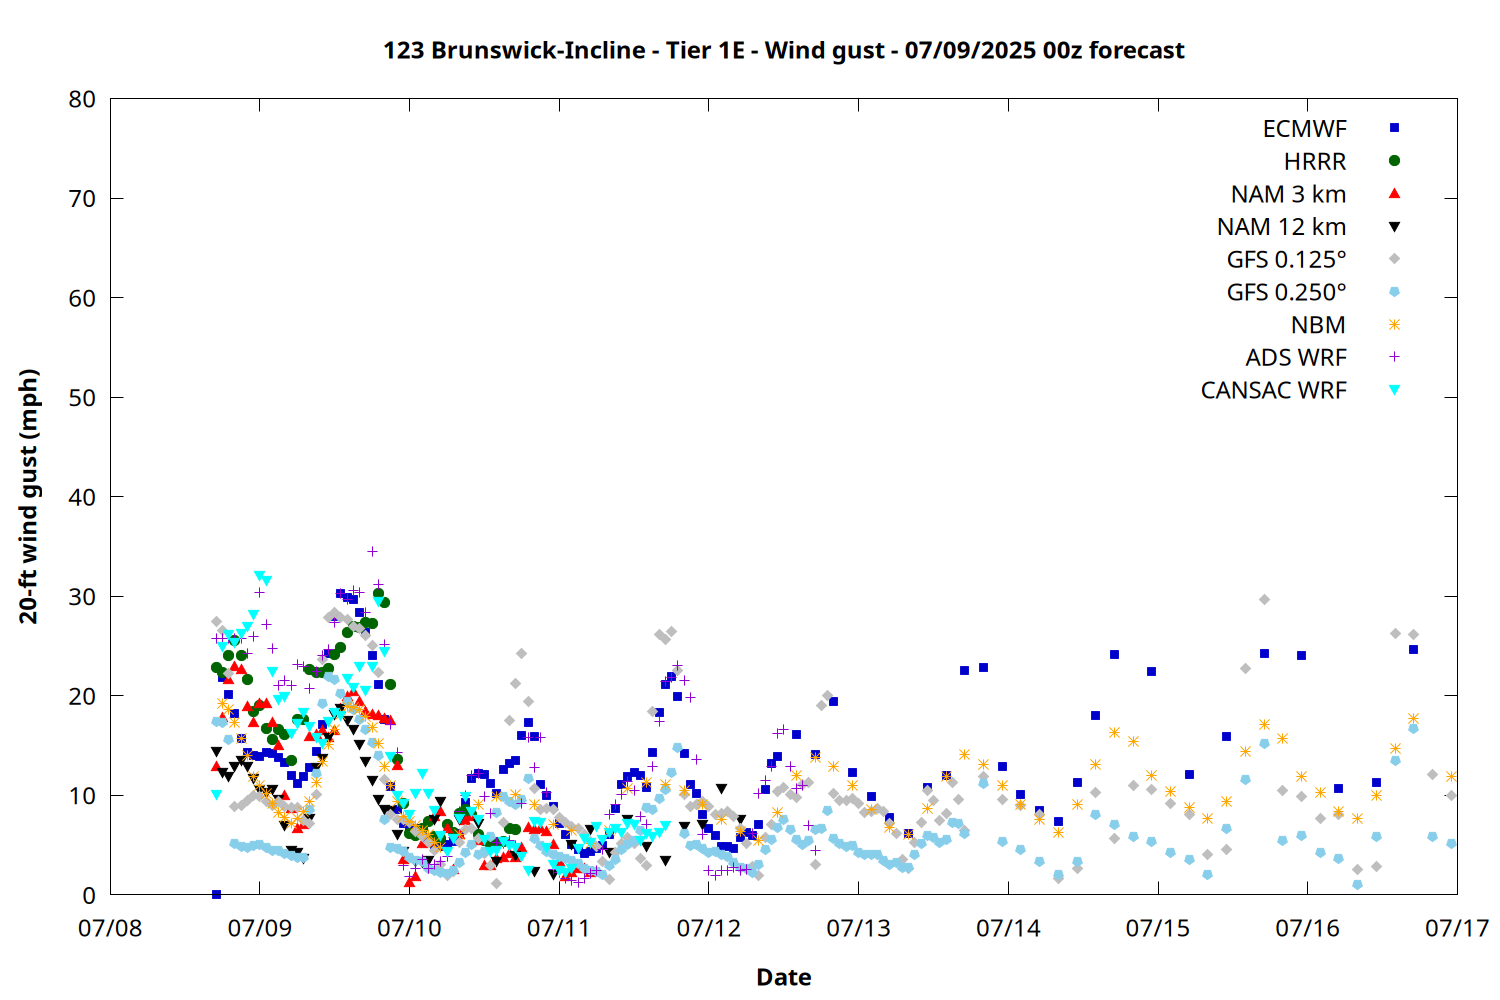Click the GFS 0.250° legend label
The width and height of the screenshot is (1500, 1000).
1286,293
